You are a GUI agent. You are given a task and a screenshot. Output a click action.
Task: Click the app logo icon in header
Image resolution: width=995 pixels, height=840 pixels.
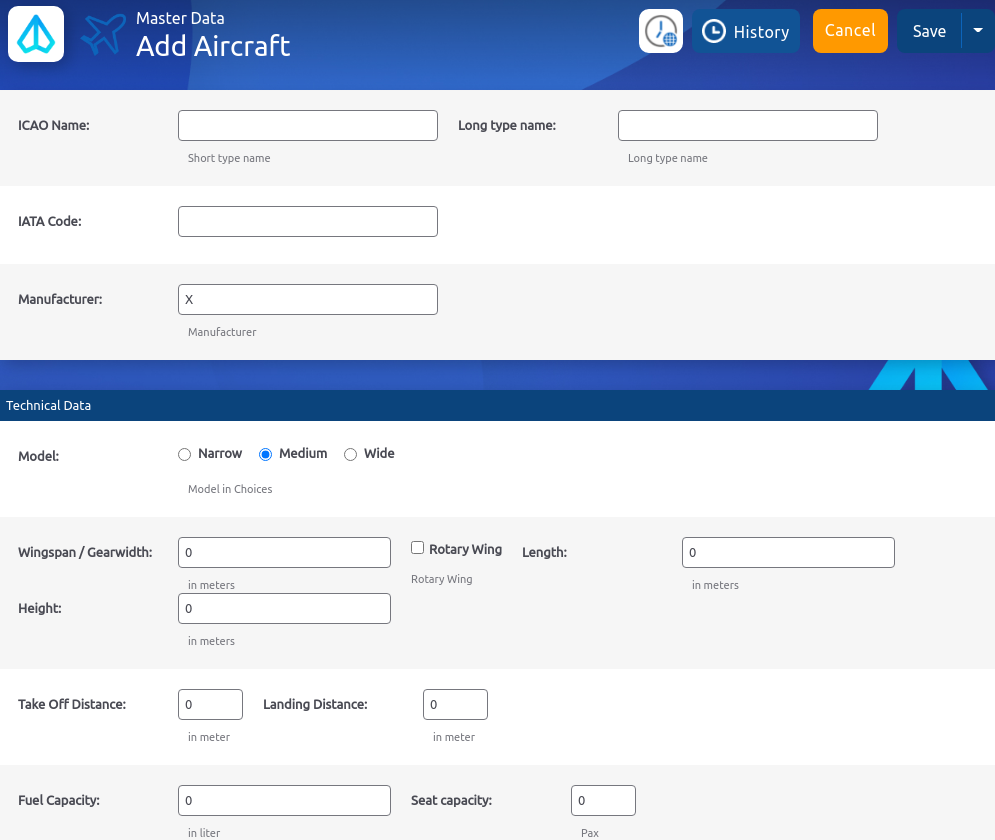(36, 33)
